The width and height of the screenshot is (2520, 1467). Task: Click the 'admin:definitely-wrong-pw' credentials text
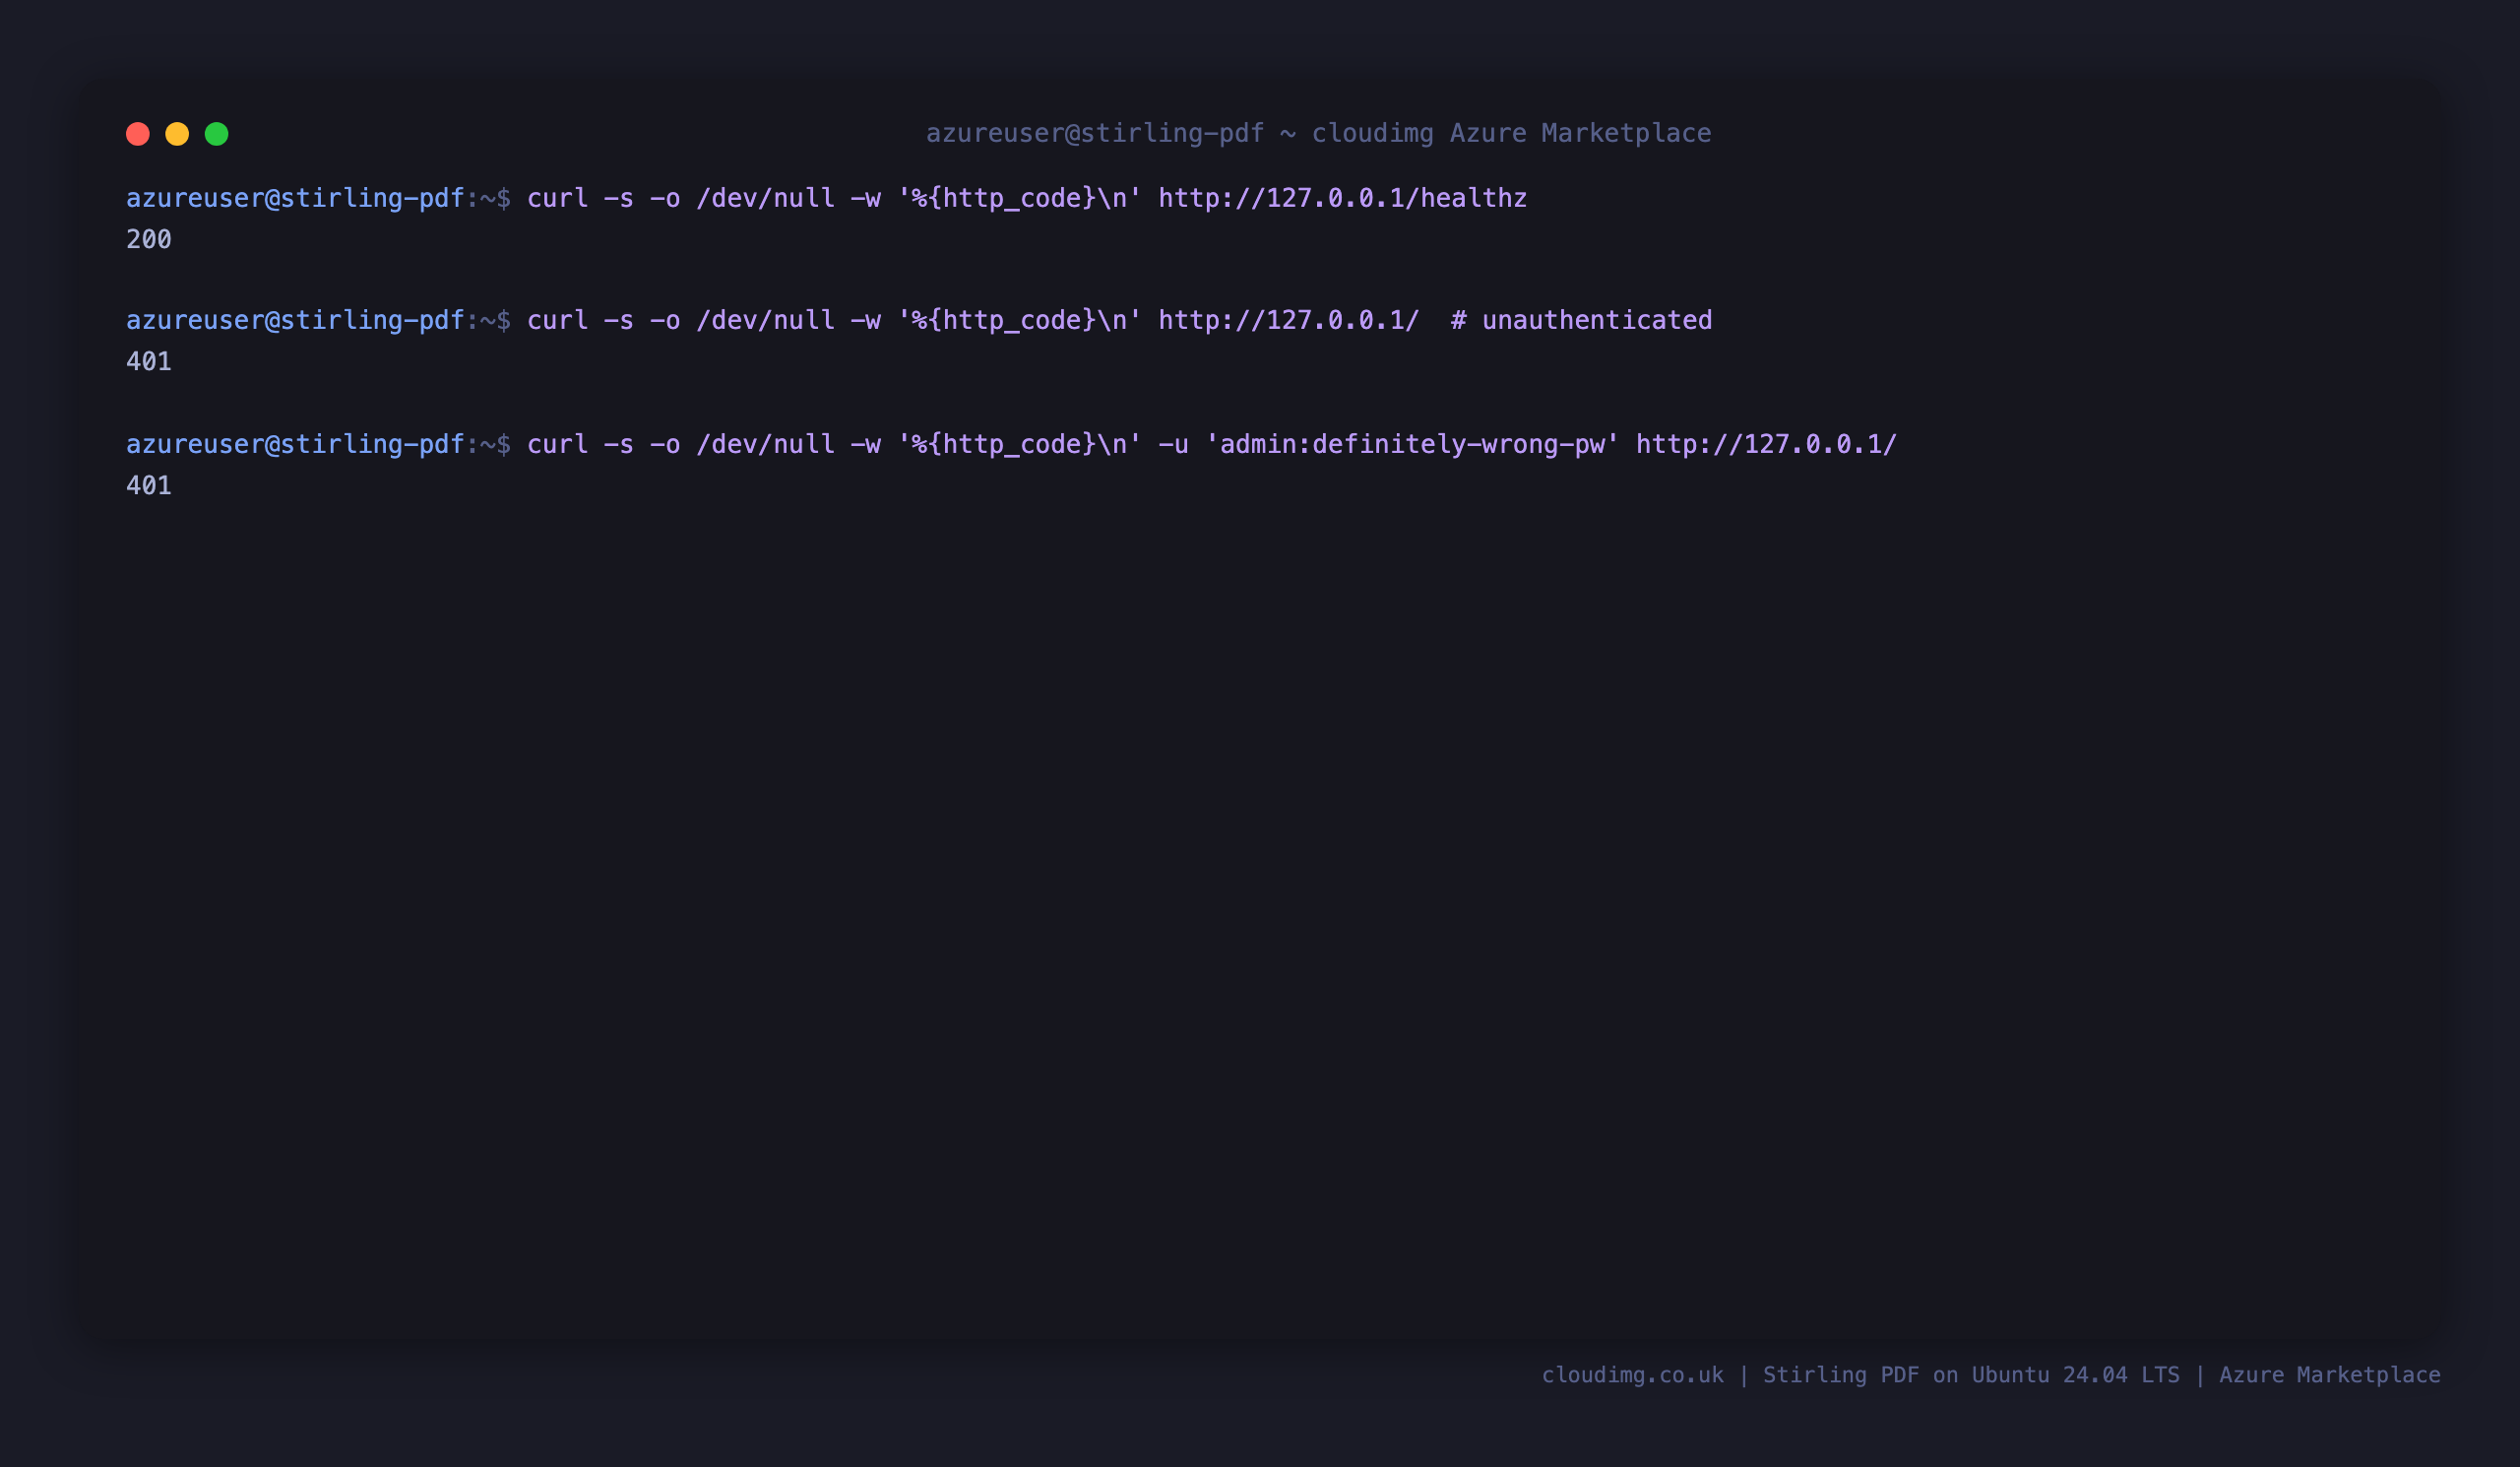[1412, 444]
